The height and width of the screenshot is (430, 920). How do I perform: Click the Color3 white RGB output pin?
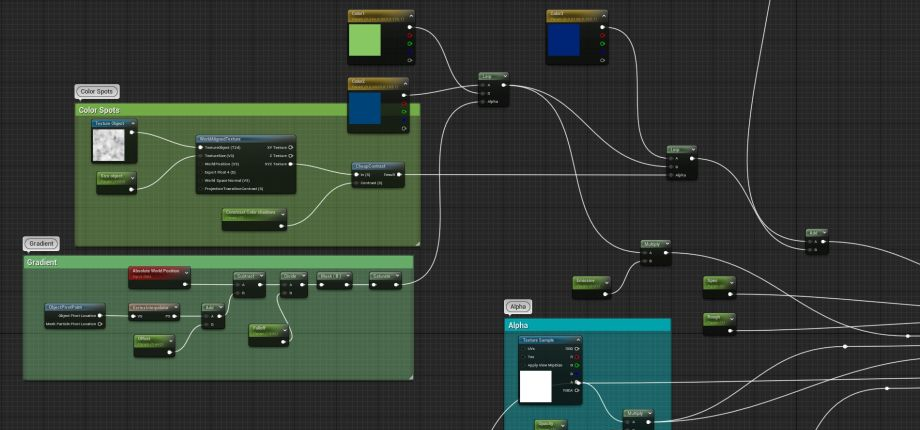click(603, 27)
